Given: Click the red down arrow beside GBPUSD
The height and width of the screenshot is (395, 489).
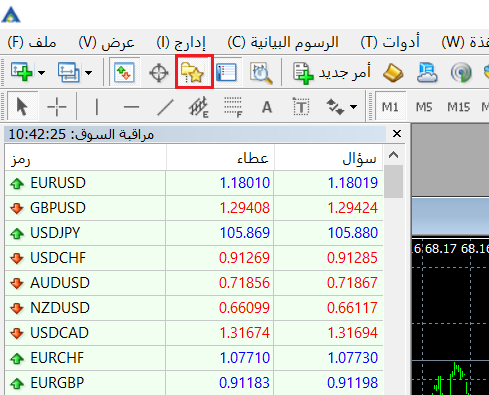Looking at the screenshot, I should 17,208.
